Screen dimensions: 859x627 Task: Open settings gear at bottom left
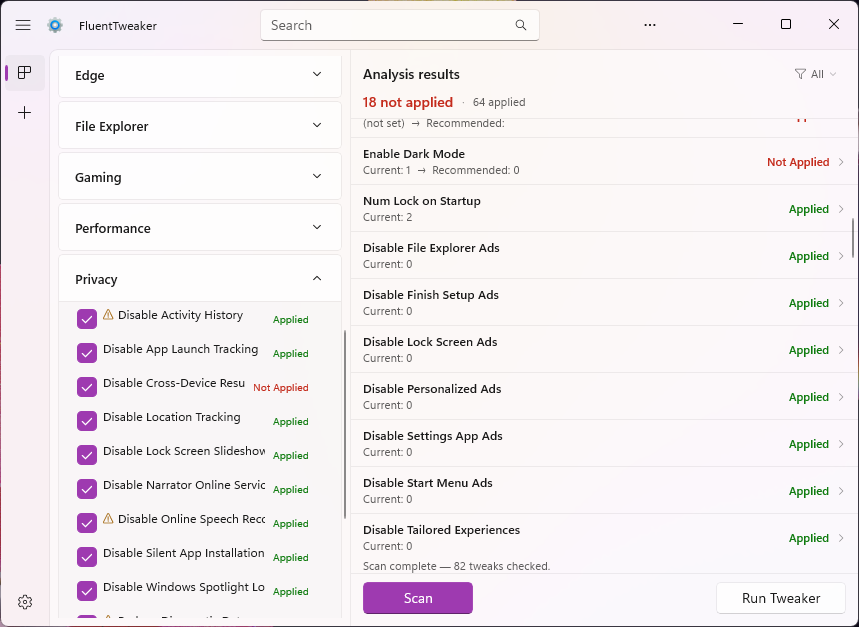click(x=25, y=602)
